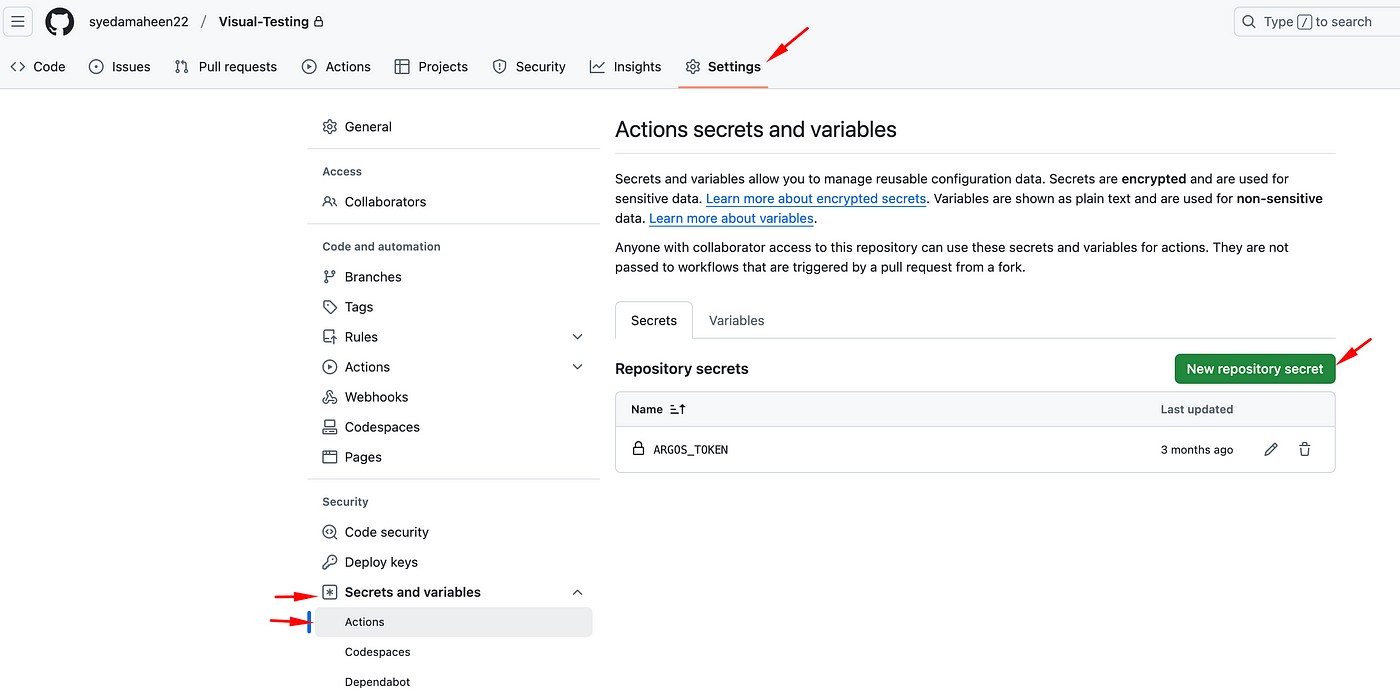Open Learn more about variables link
This screenshot has width=1400, height=700.
click(732, 218)
